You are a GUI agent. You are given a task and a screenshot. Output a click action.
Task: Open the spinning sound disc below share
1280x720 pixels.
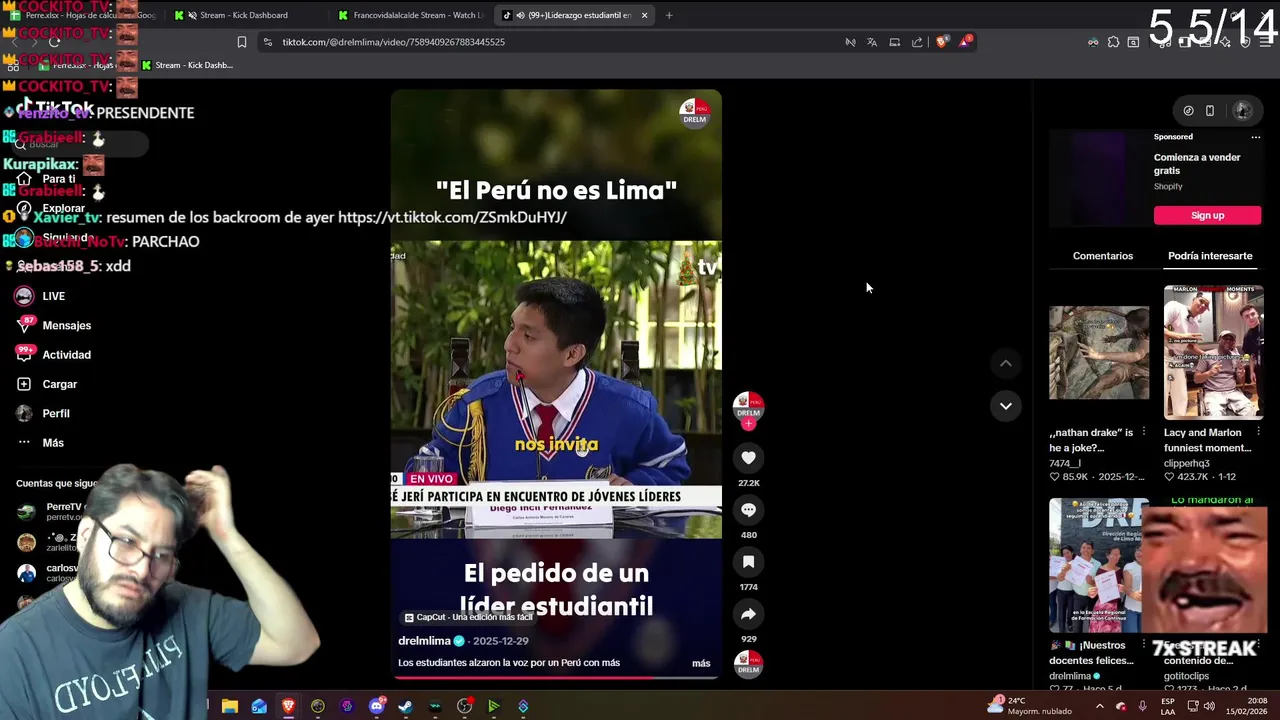(748, 663)
